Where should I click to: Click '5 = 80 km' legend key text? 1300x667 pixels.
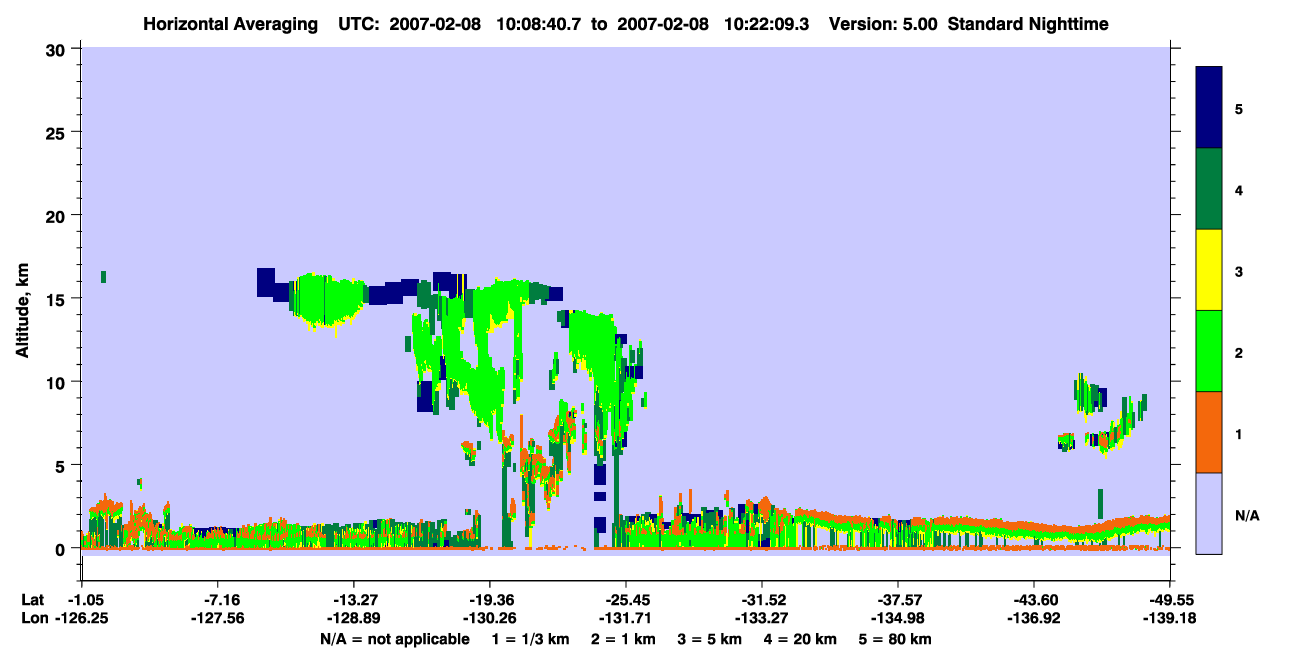click(x=893, y=639)
